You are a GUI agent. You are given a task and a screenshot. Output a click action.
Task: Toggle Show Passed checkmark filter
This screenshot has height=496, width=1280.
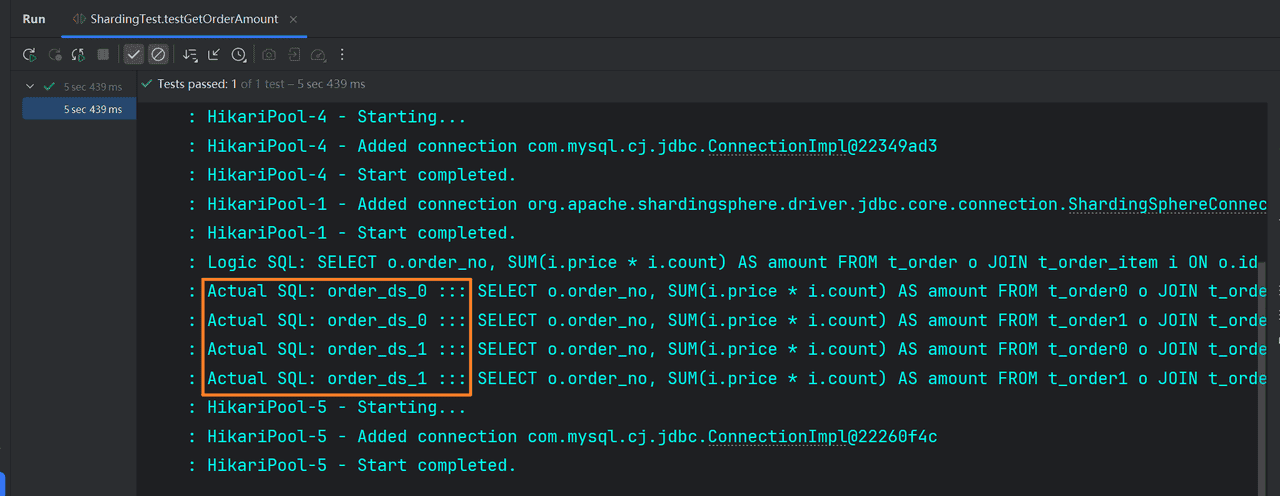[134, 55]
